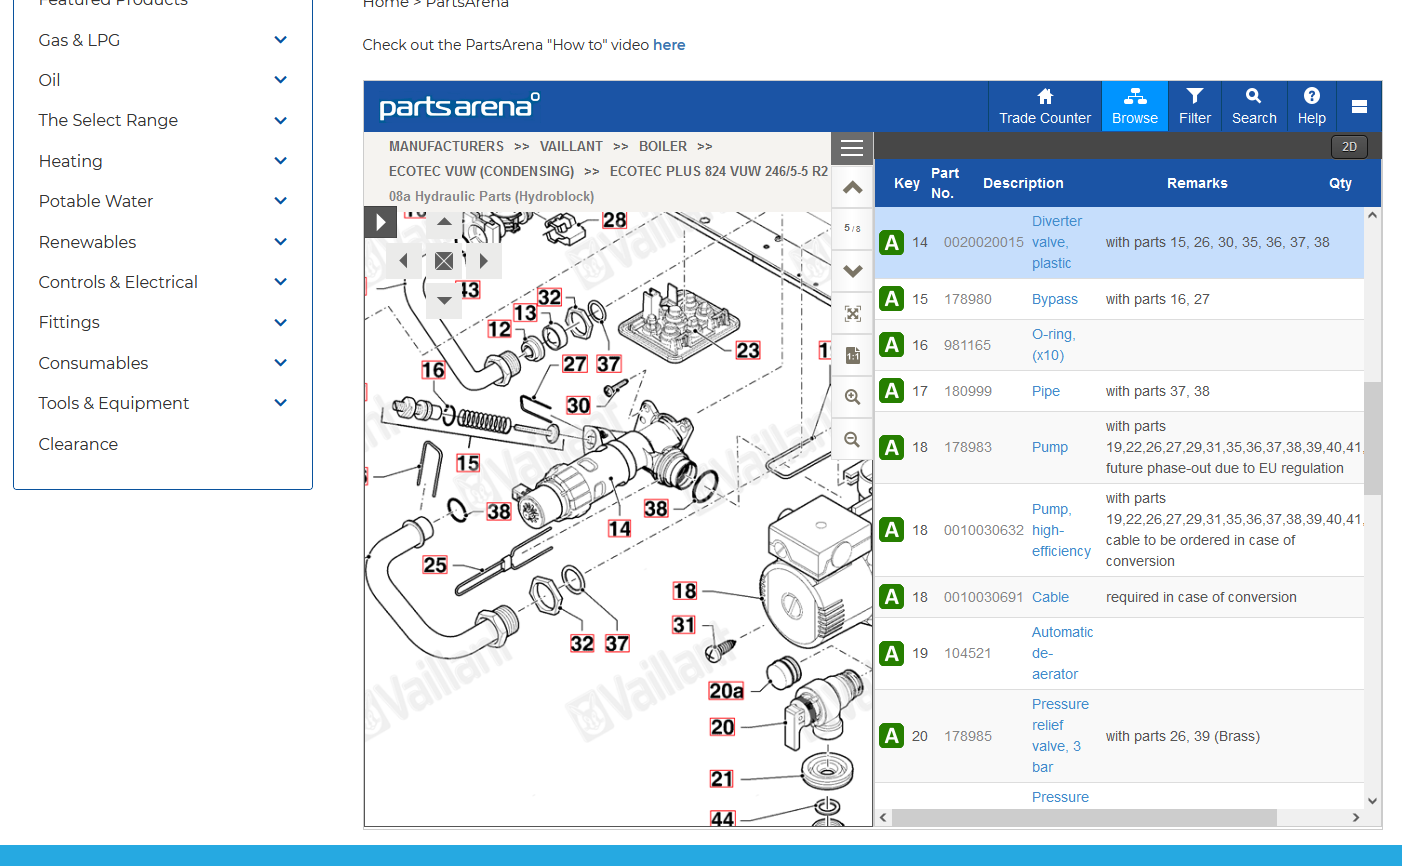Toggle the split layout icon in header
Viewport: 1402px width, 866px height.
click(x=1359, y=106)
